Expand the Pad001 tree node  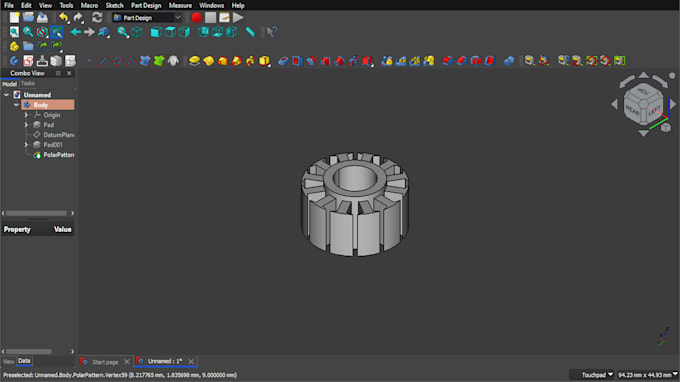[x=26, y=145]
